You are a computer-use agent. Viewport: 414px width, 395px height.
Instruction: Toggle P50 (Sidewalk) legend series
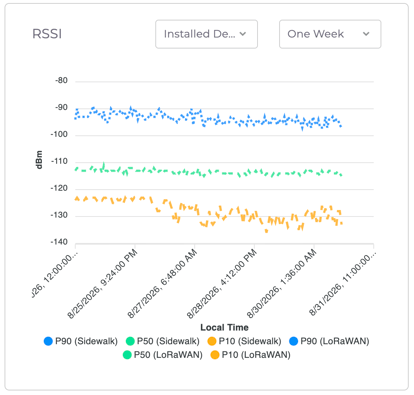tap(163, 341)
